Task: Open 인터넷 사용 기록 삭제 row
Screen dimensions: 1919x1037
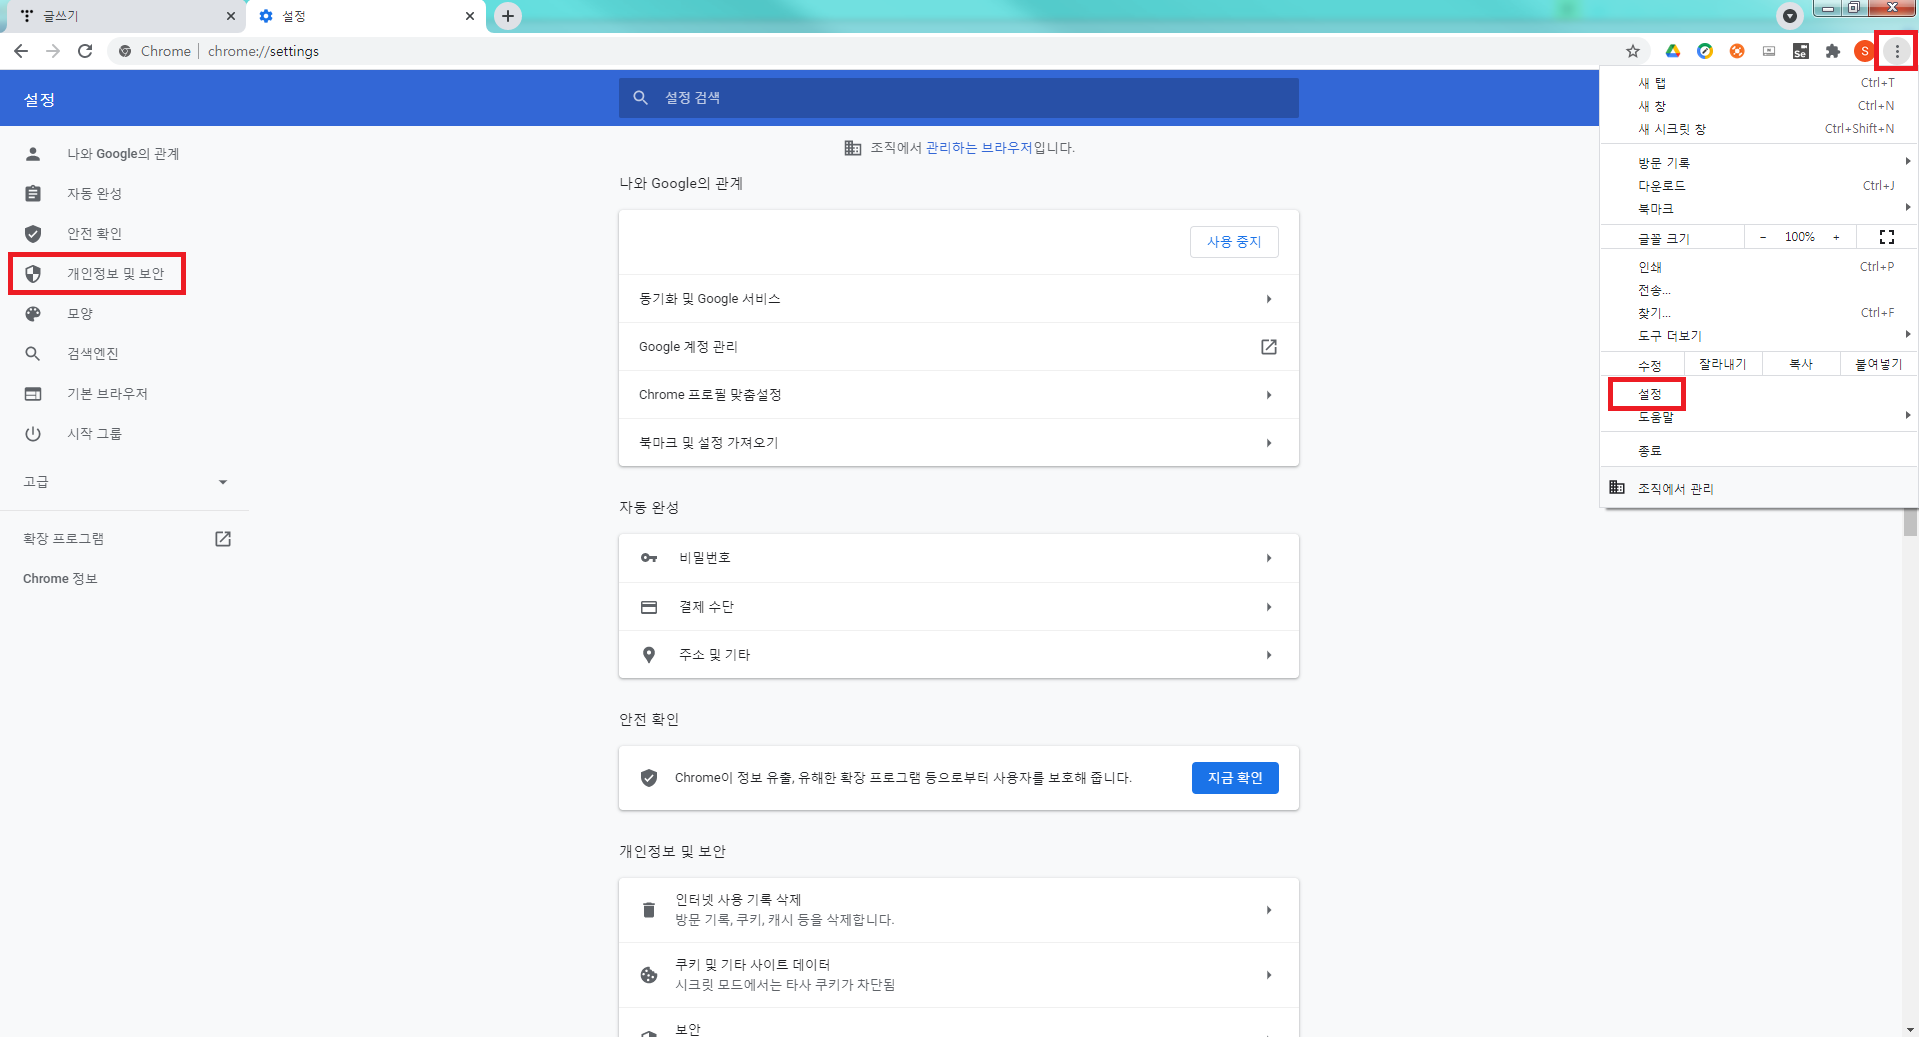Action: [958, 910]
